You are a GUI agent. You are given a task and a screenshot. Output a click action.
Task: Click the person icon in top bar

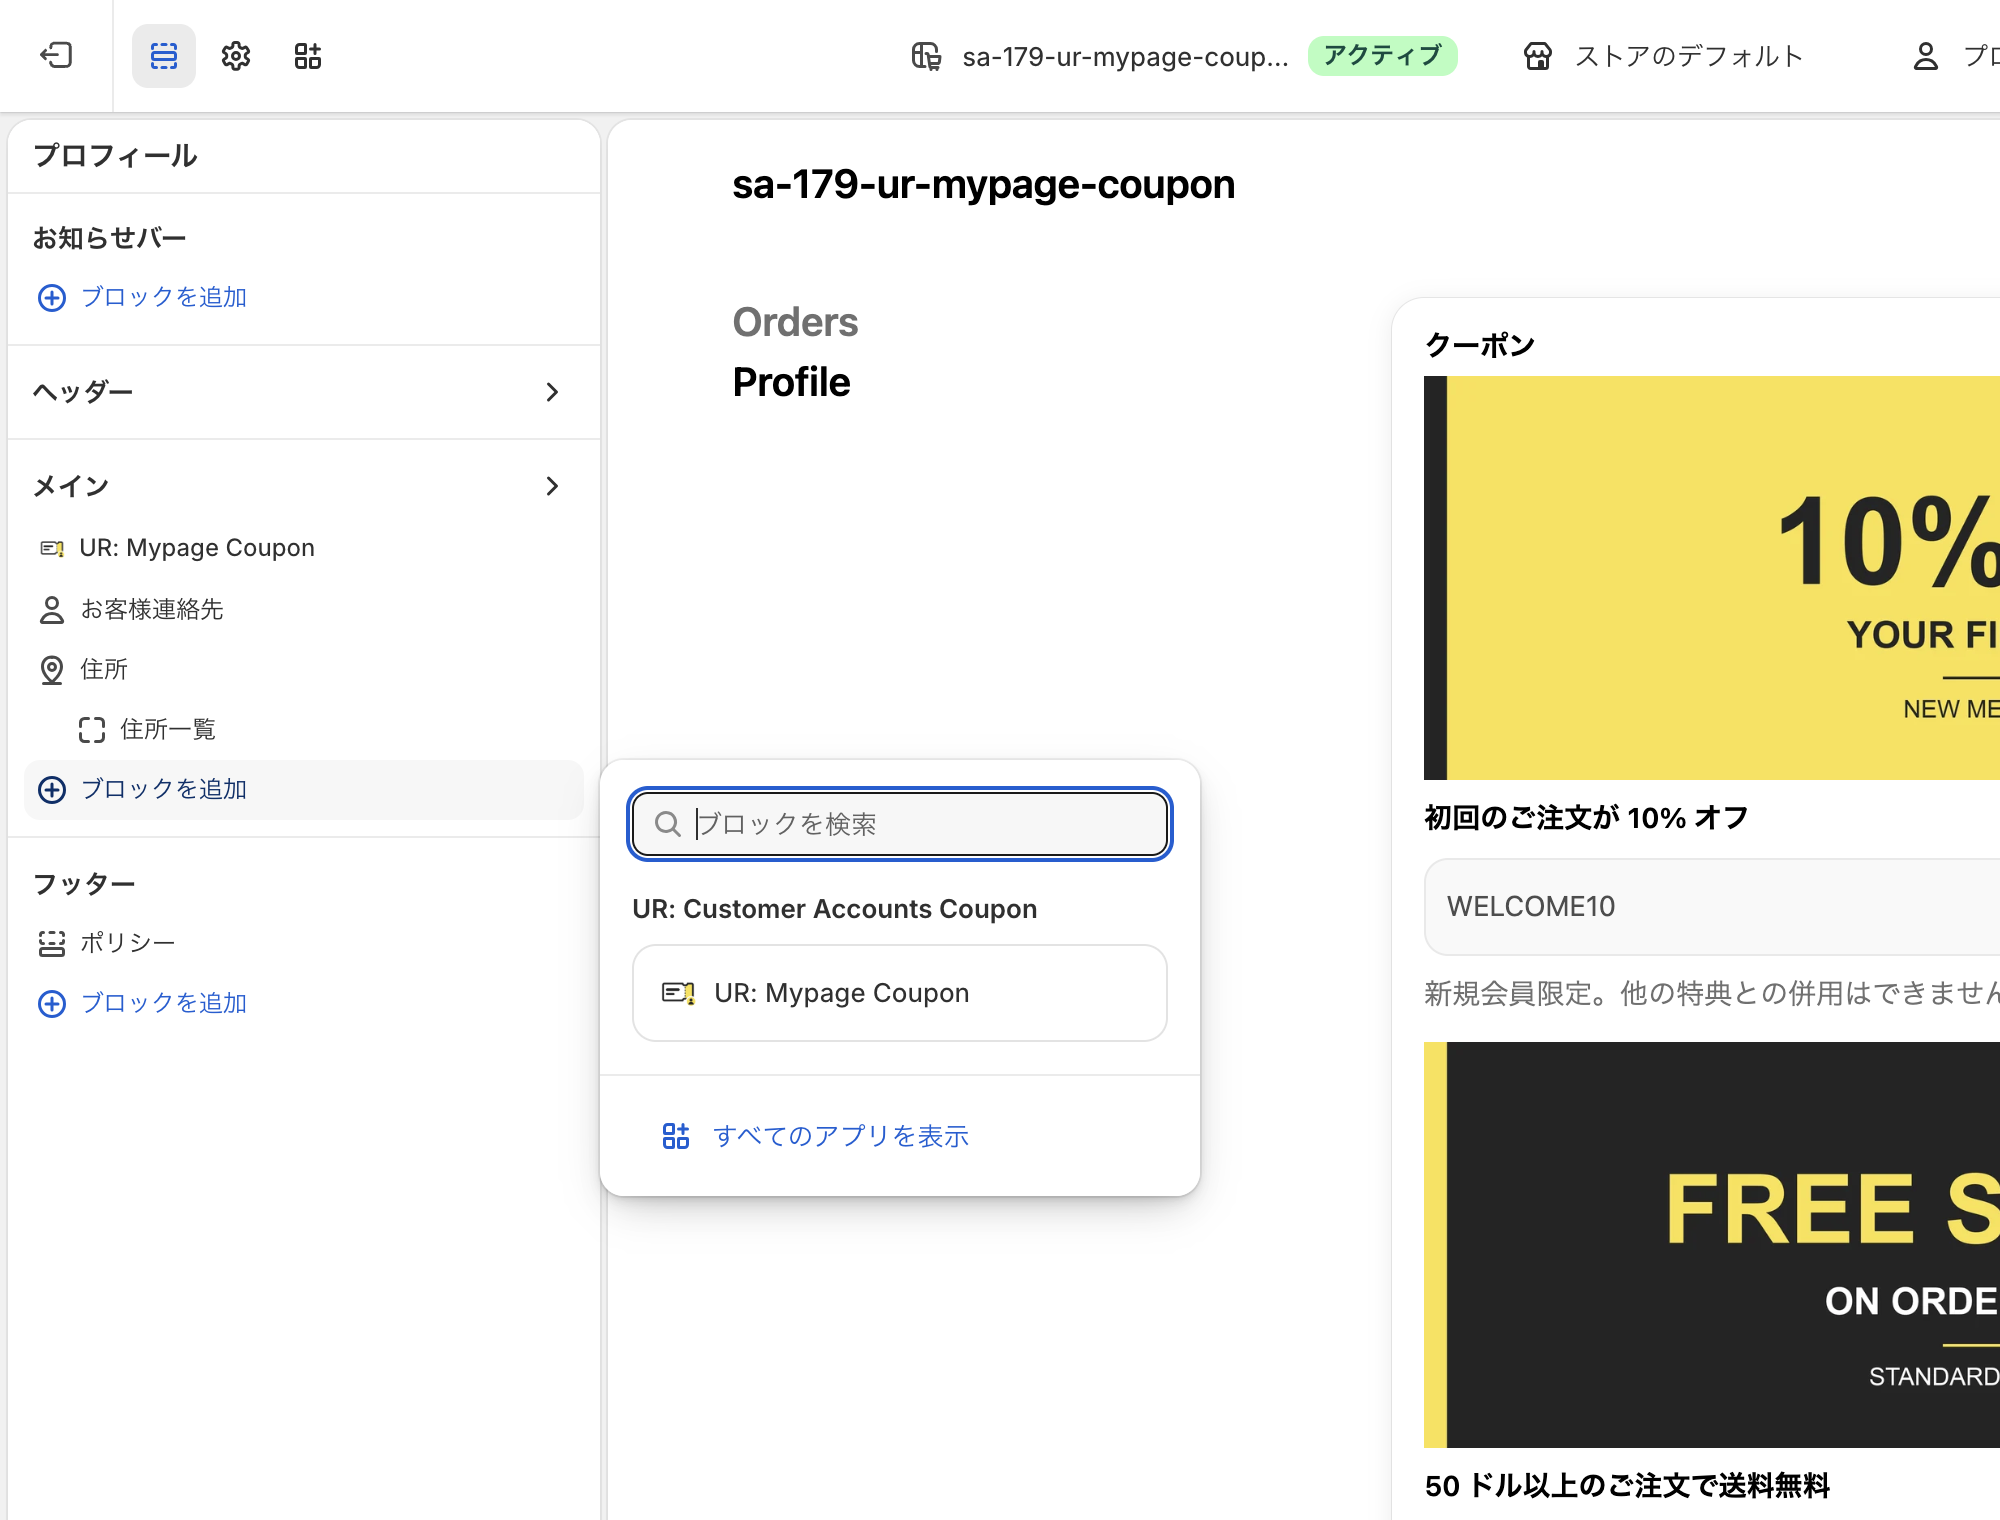click(x=1926, y=56)
